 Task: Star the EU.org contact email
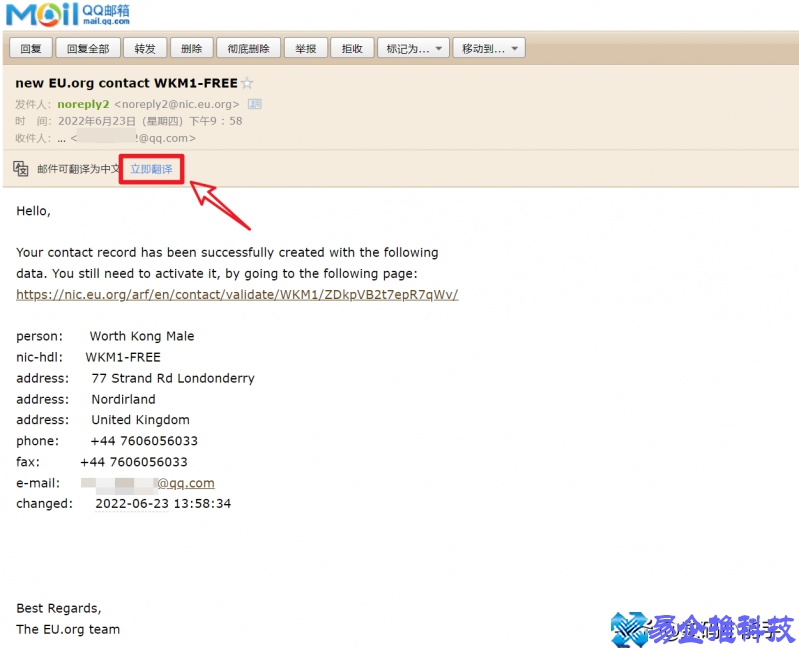point(247,84)
